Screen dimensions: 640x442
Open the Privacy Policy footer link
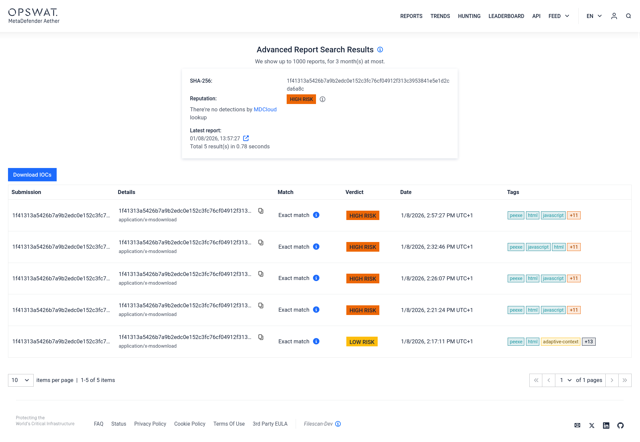[x=150, y=424]
